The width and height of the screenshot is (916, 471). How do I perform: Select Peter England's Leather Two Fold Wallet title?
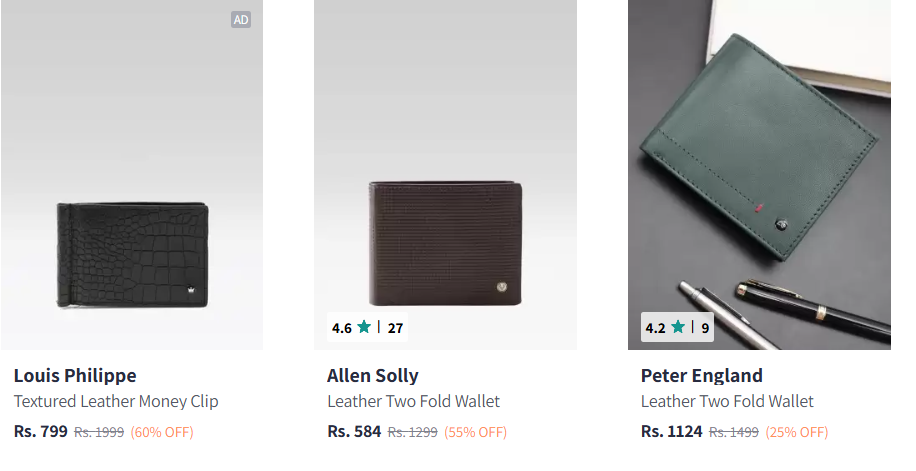coord(727,402)
